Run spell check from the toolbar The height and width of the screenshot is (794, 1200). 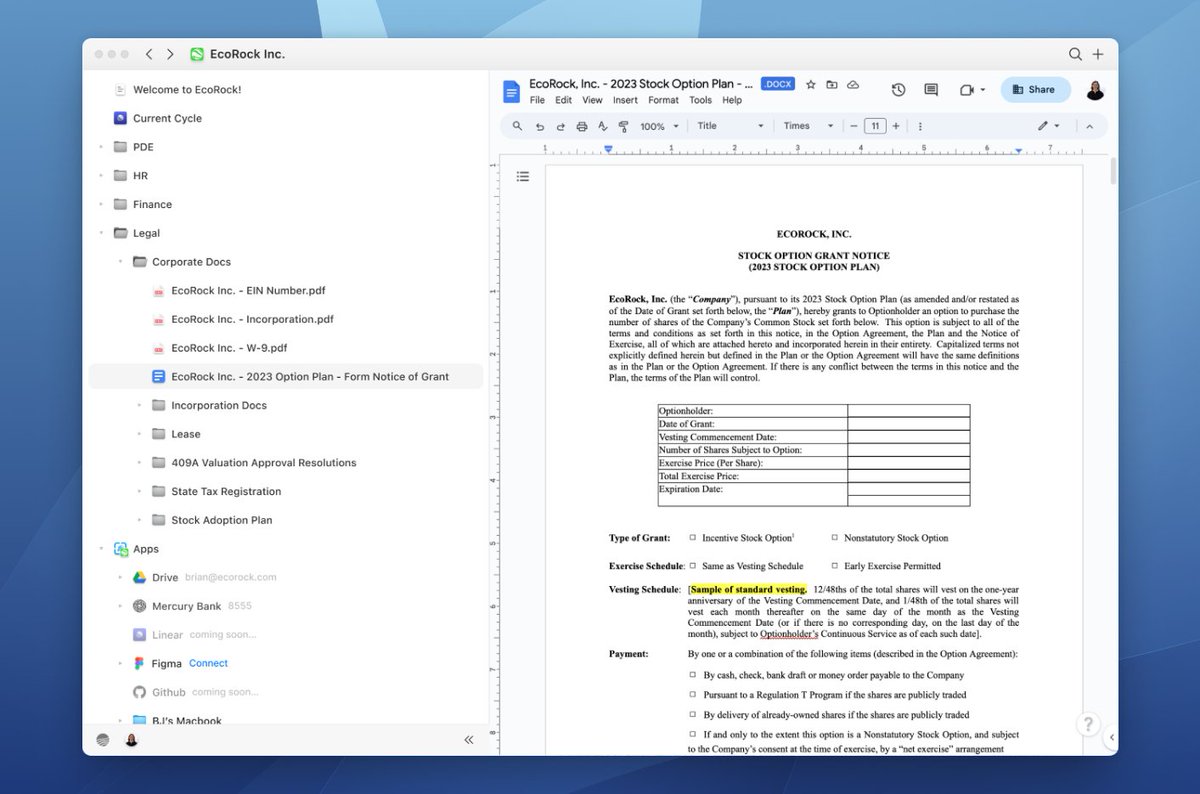coord(603,126)
